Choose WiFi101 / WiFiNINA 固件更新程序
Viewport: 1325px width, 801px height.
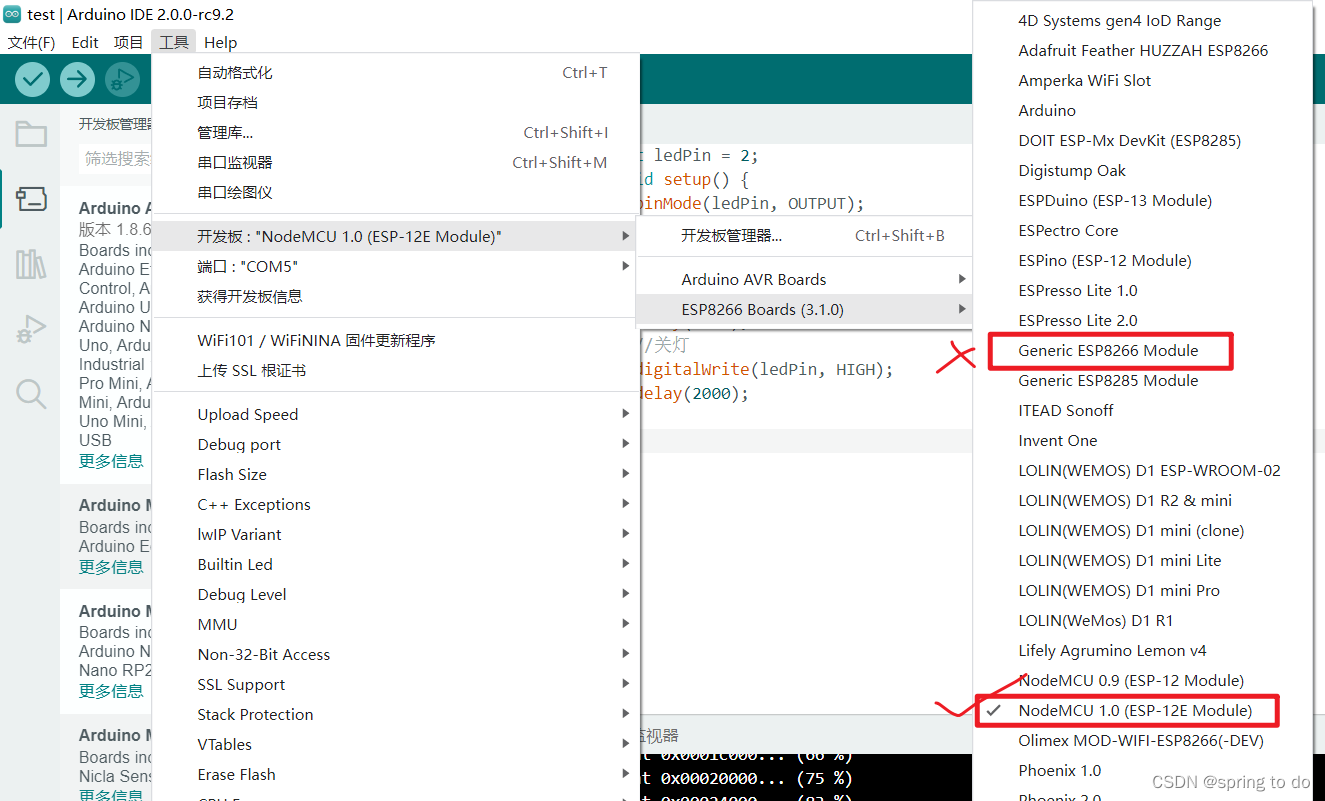coord(396,341)
